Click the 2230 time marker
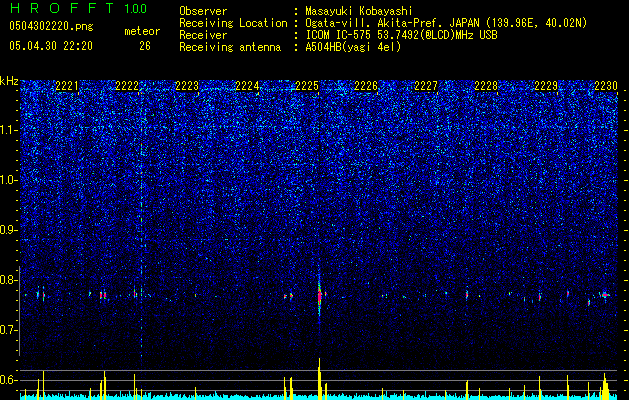629x400 pixels. tap(606, 86)
